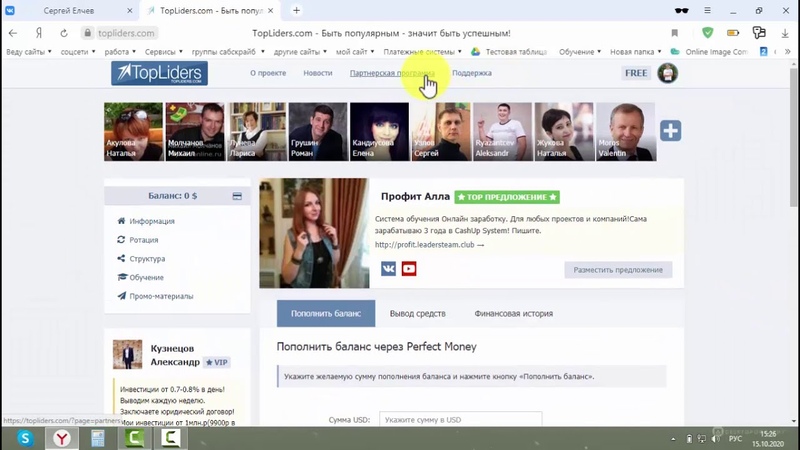Reload the page with the refresh icon
This screenshot has height=450, width=800.
click(64, 33)
